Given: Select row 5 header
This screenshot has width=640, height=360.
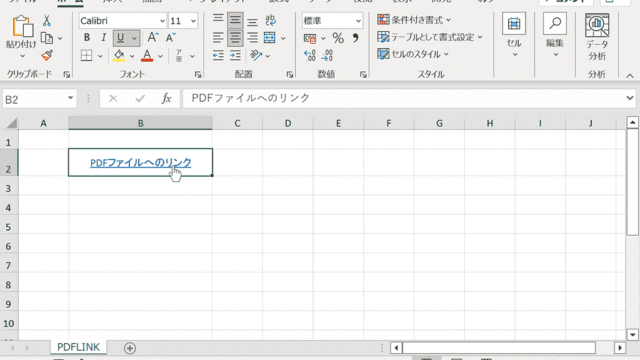Looking at the screenshot, I should [9, 227].
